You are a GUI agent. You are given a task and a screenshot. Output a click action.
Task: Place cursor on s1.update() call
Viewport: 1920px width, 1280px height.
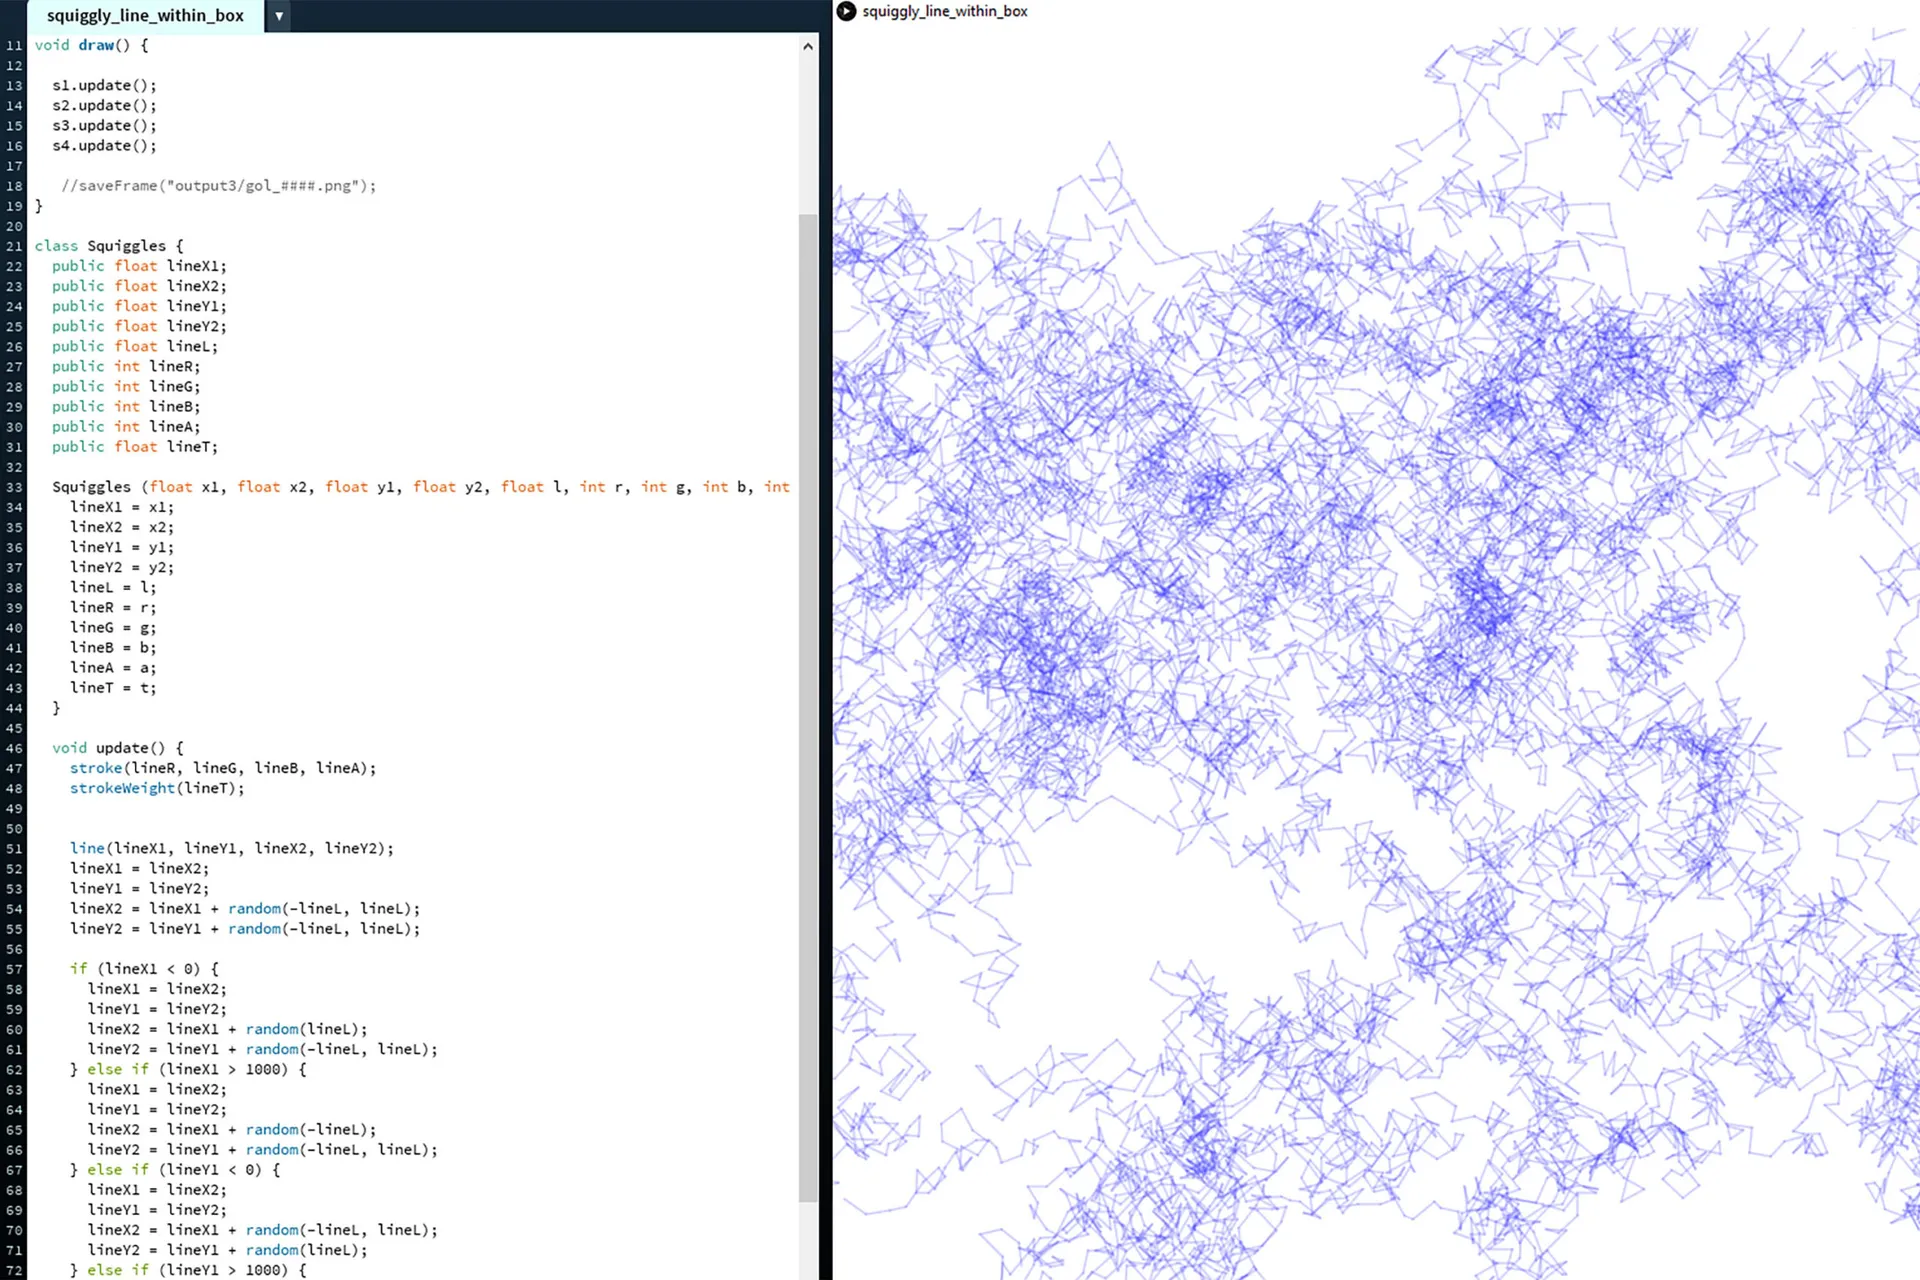[104, 85]
